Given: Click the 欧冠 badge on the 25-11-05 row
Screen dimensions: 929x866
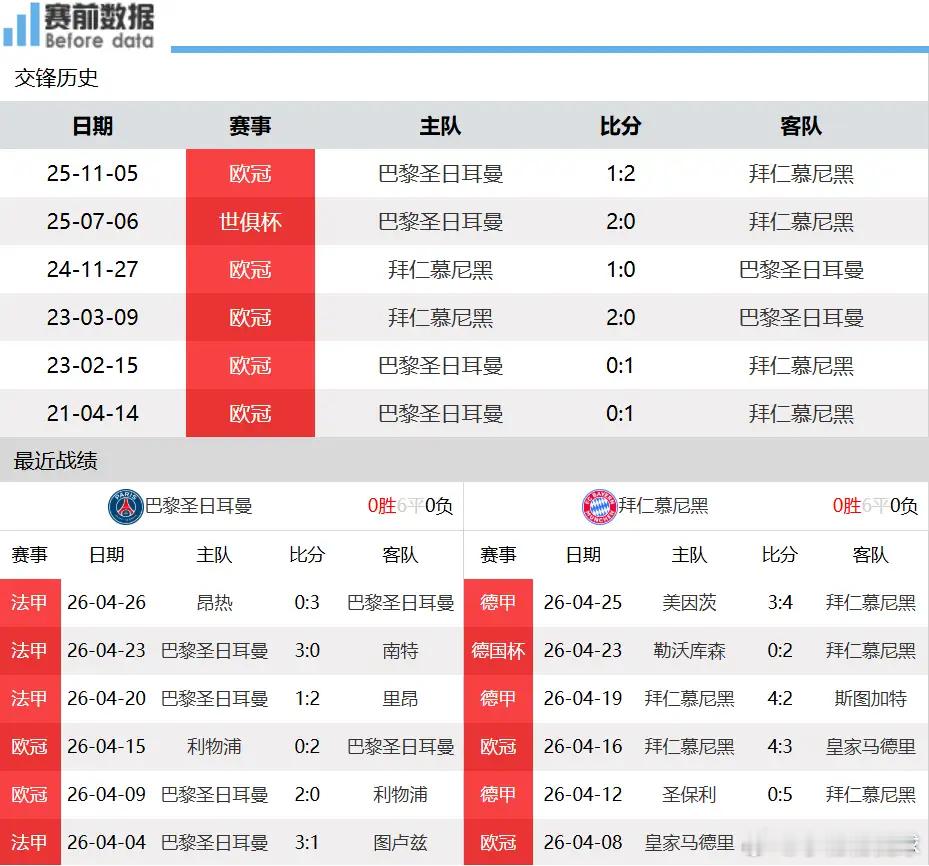Looking at the screenshot, I should pyautogui.click(x=250, y=173).
